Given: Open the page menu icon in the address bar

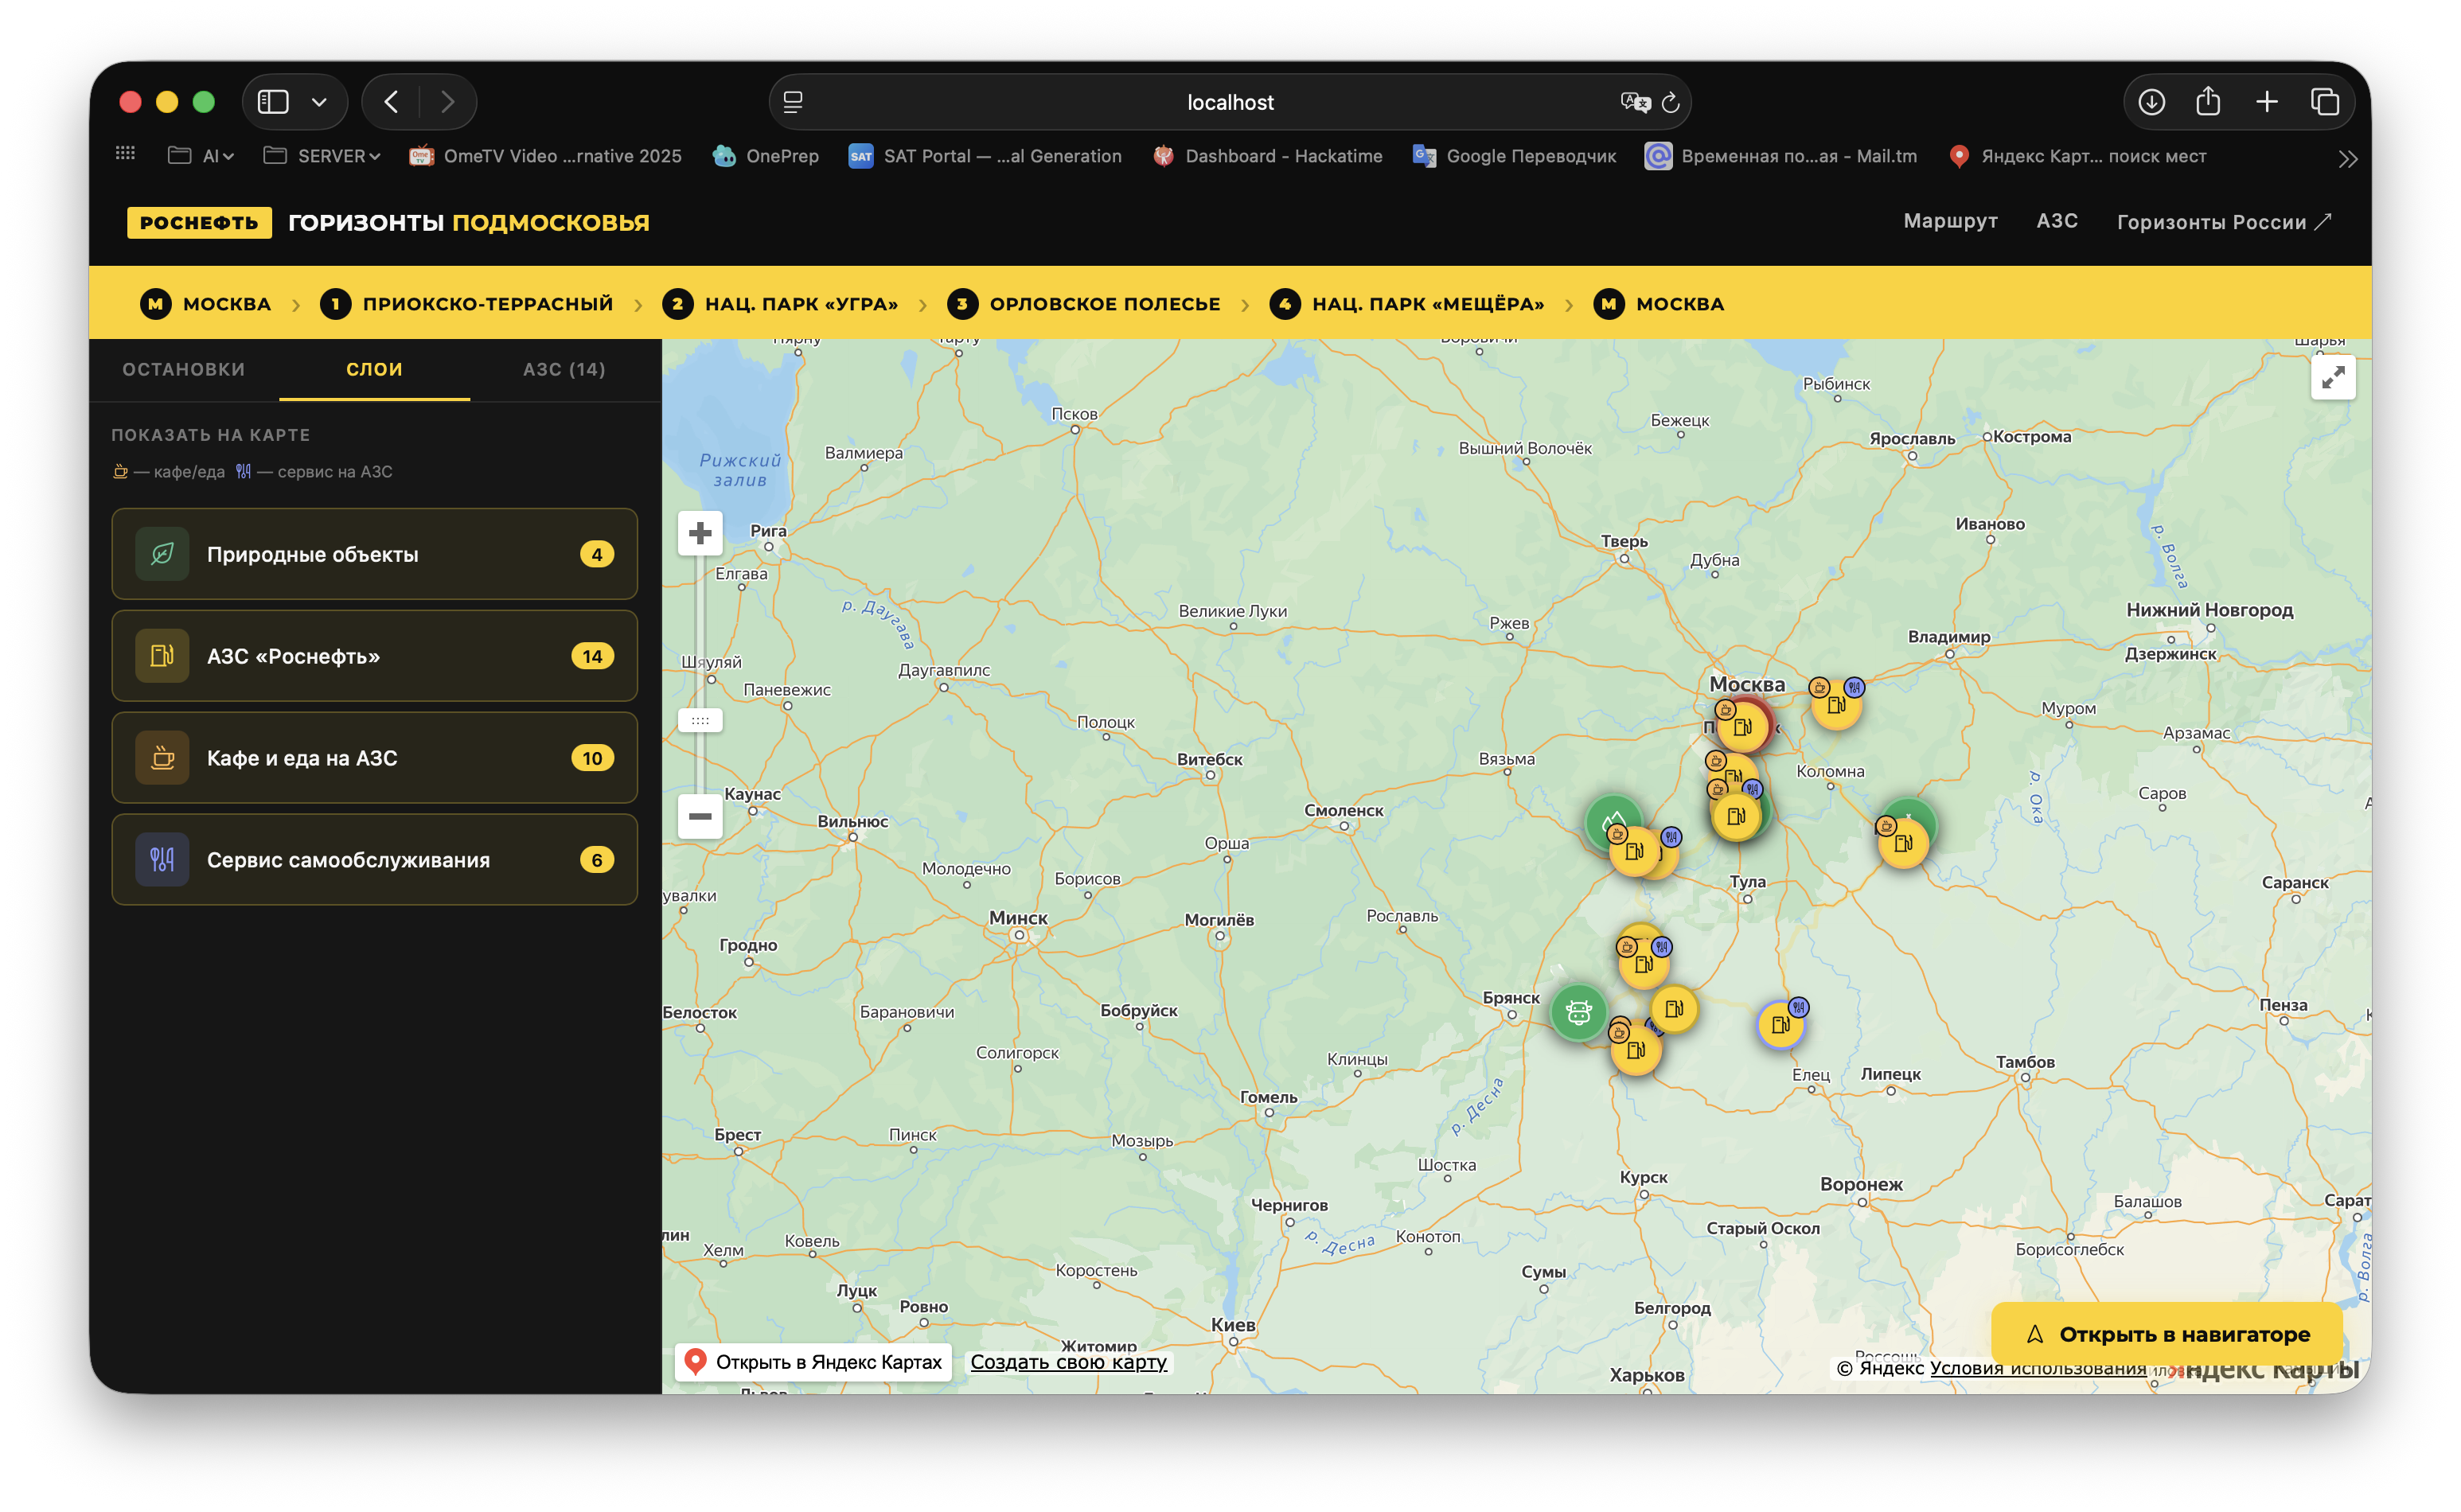Looking at the screenshot, I should [793, 102].
